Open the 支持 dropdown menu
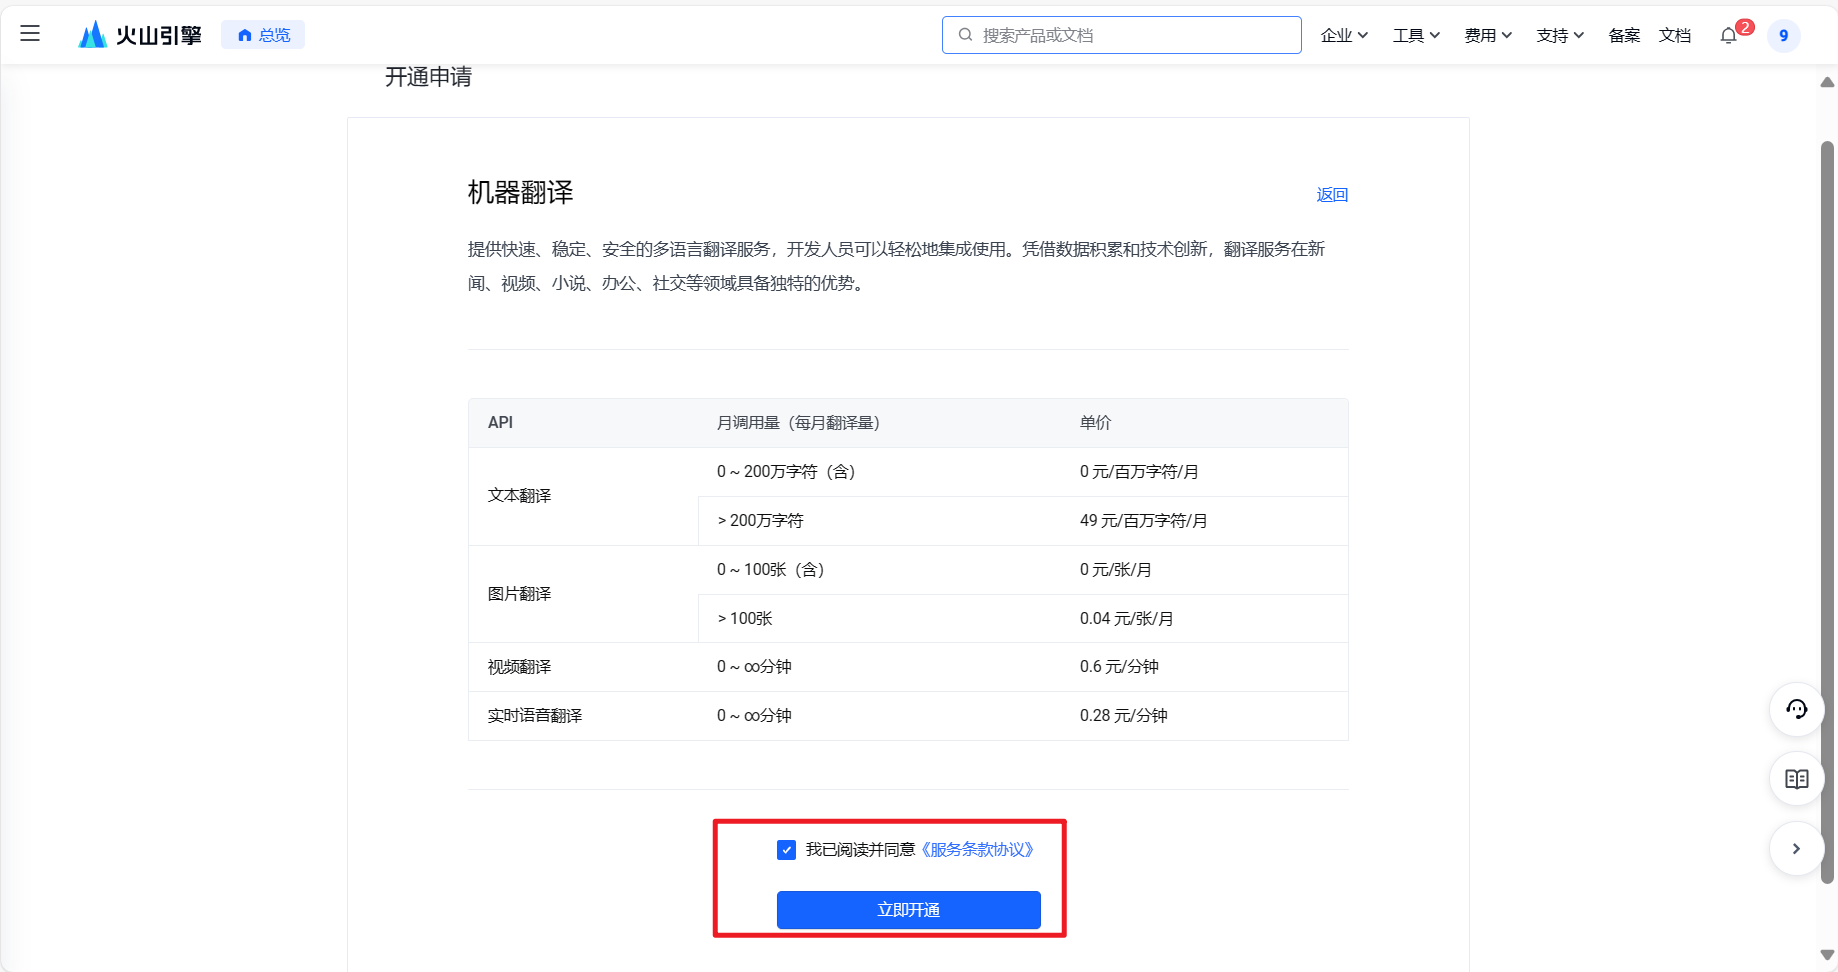The height and width of the screenshot is (972, 1838). [x=1560, y=35]
